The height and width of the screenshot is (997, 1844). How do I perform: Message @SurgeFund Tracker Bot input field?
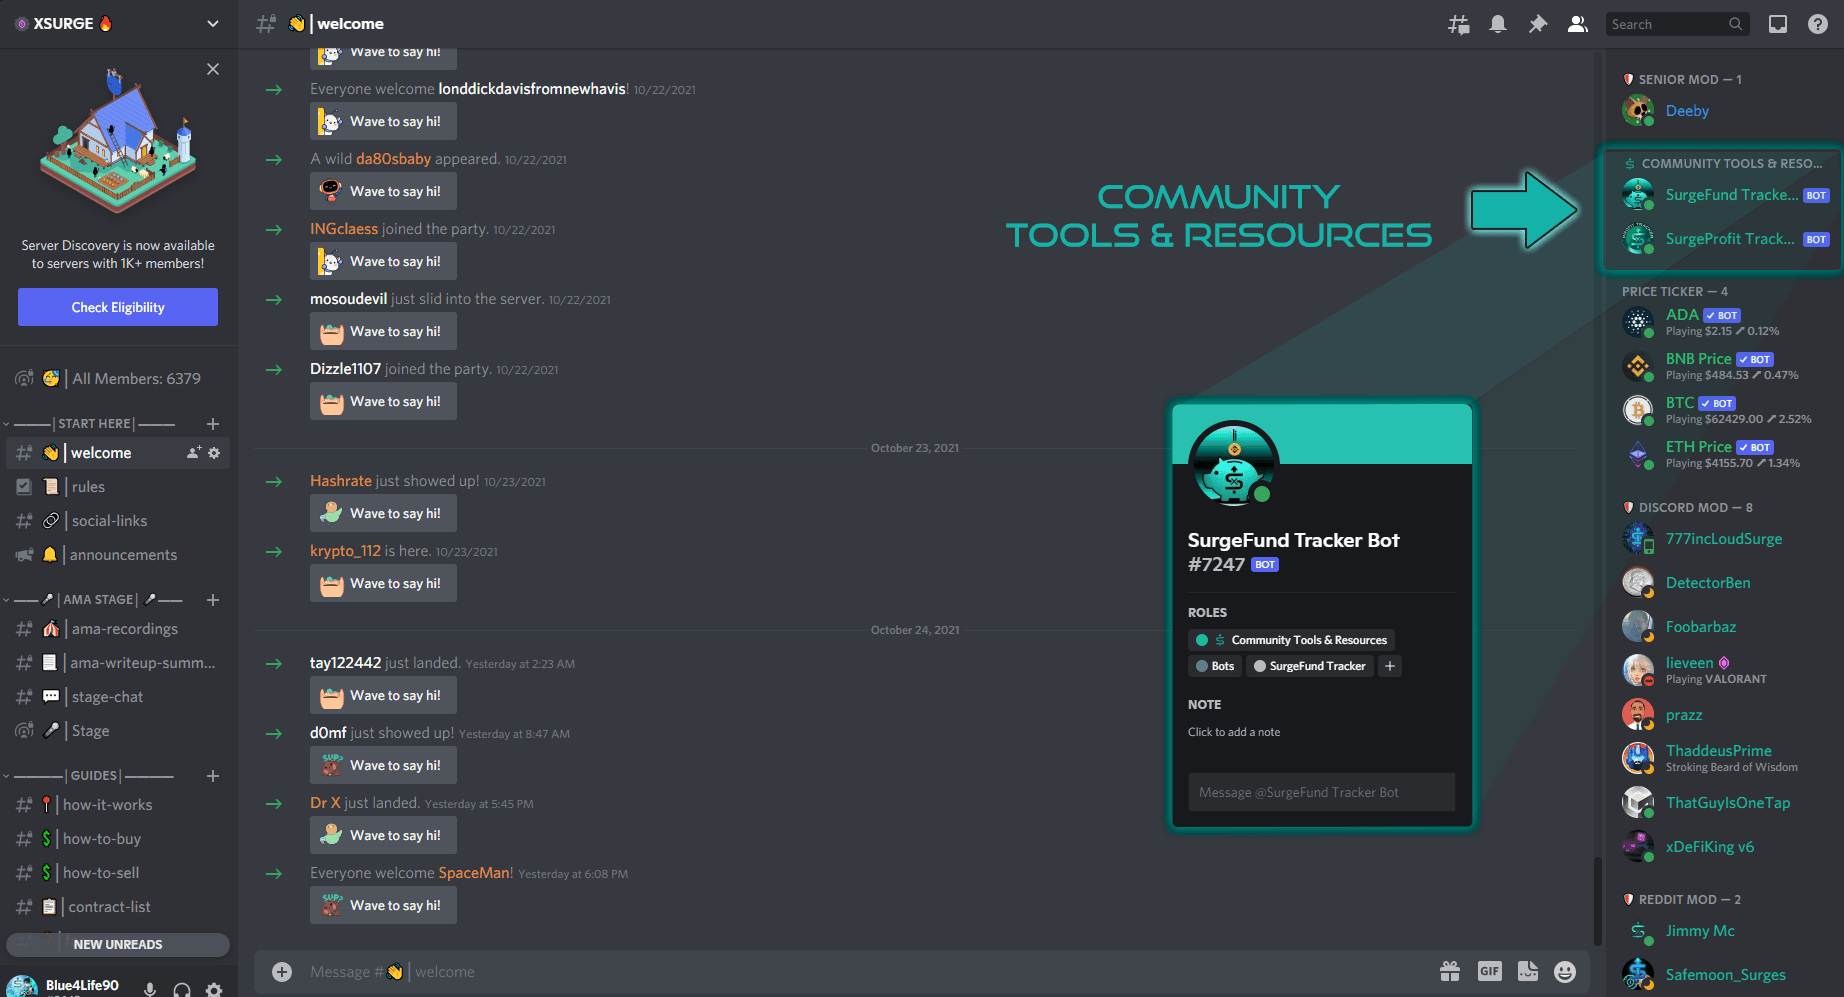pyautogui.click(x=1321, y=792)
